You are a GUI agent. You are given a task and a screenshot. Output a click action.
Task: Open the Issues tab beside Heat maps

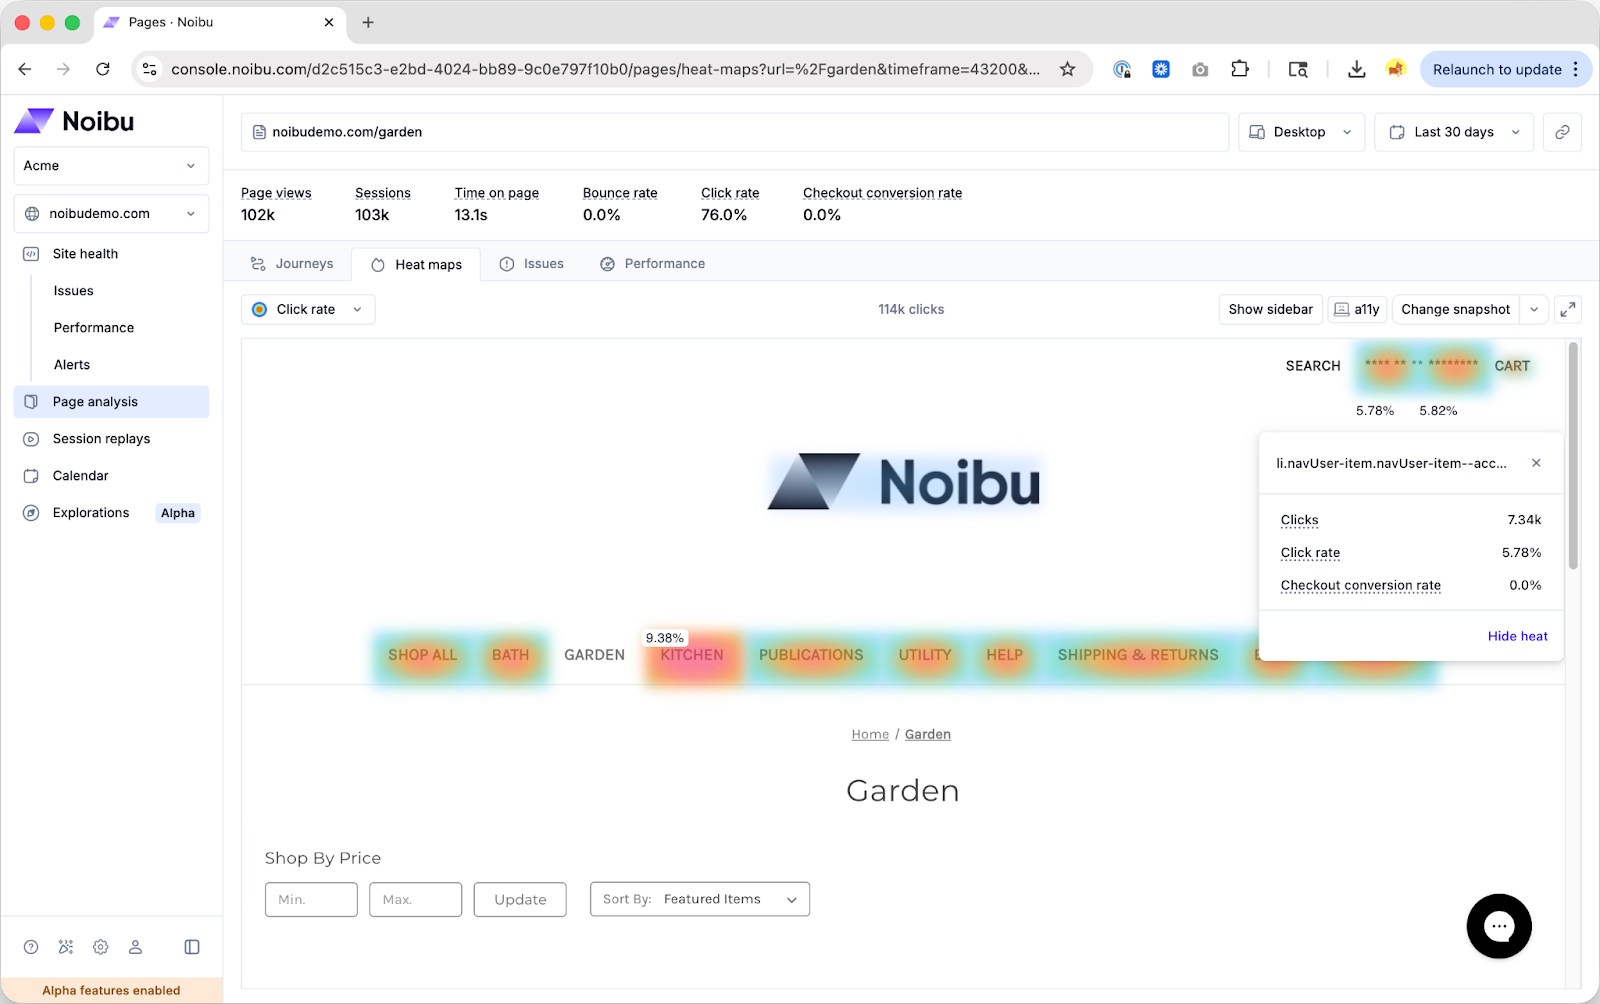click(x=532, y=264)
